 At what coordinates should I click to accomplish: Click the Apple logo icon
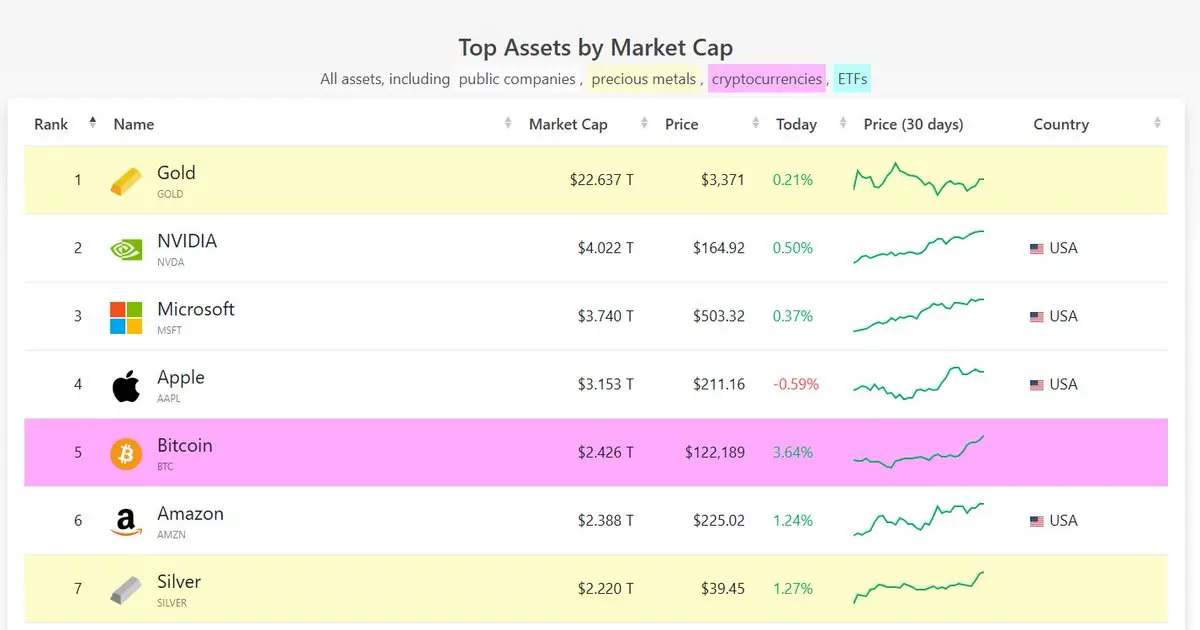point(126,385)
